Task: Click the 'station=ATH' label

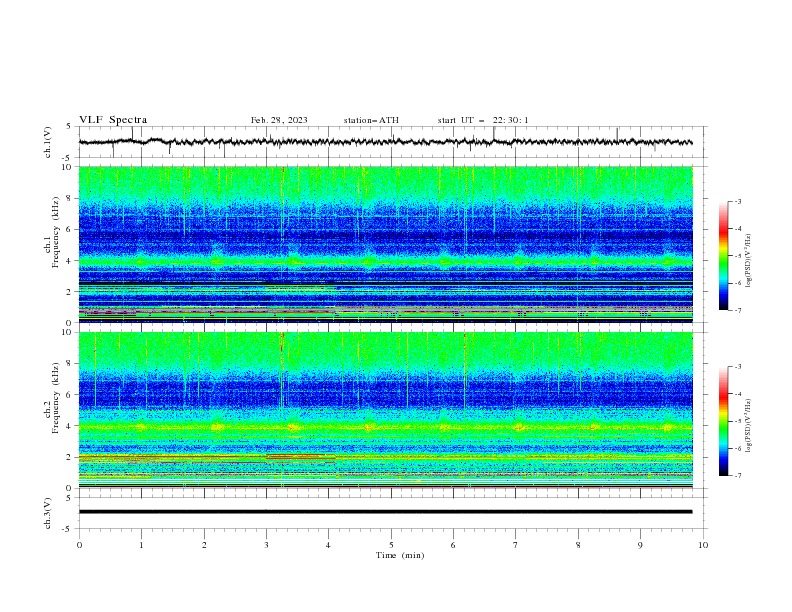Action: tap(371, 120)
